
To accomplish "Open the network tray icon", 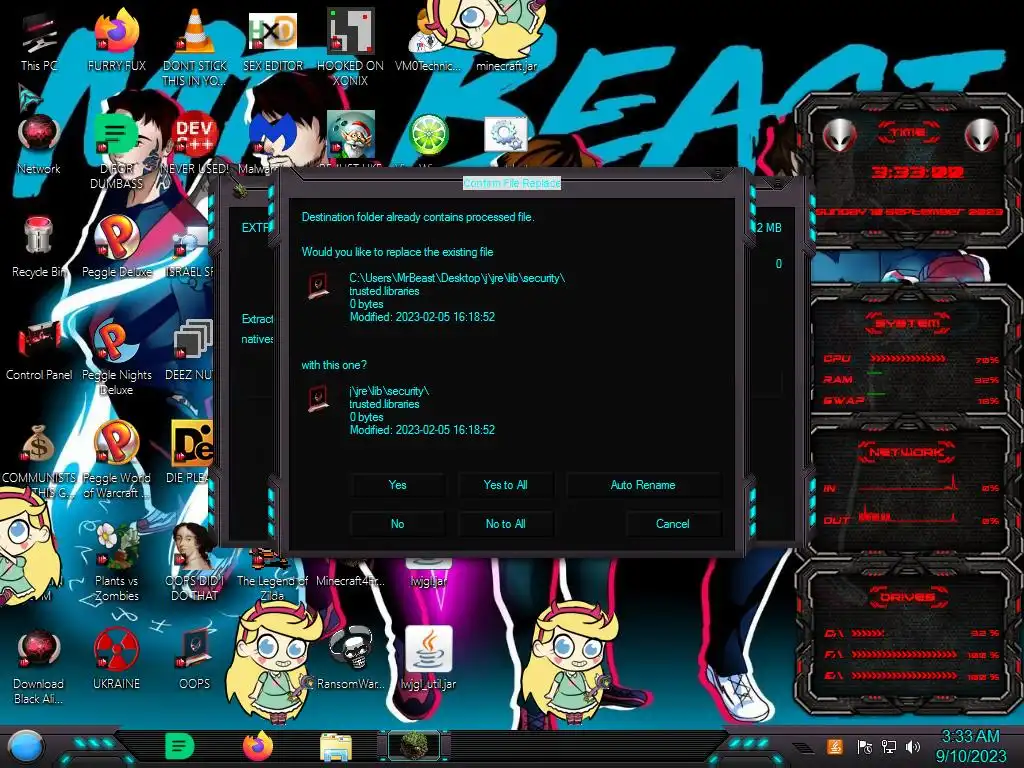I will (x=889, y=746).
